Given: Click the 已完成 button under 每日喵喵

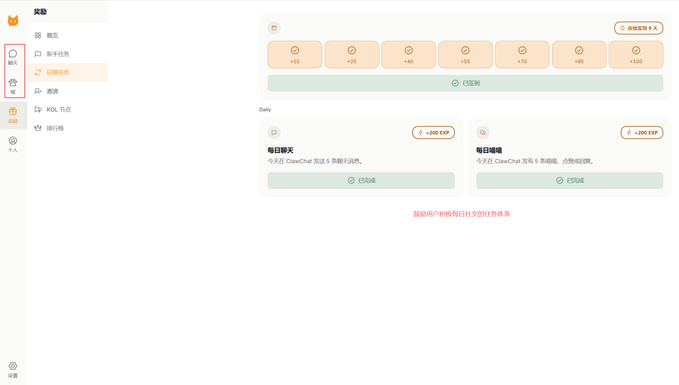Looking at the screenshot, I should 569,181.
